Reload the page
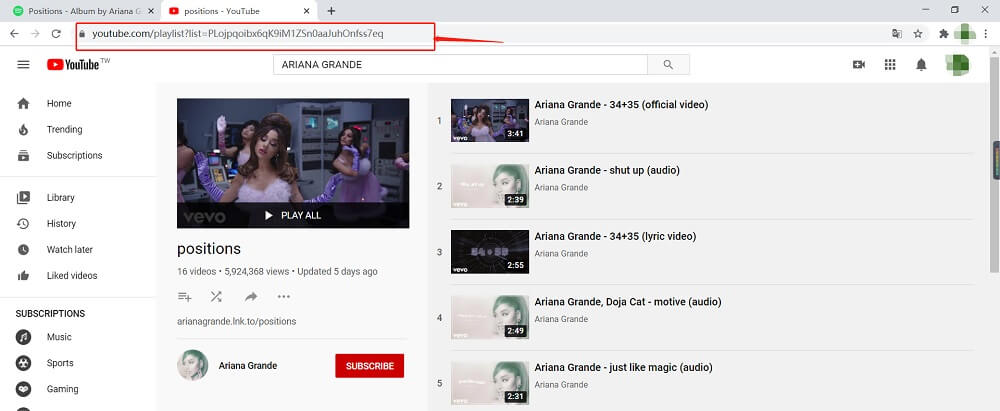 (x=56, y=34)
